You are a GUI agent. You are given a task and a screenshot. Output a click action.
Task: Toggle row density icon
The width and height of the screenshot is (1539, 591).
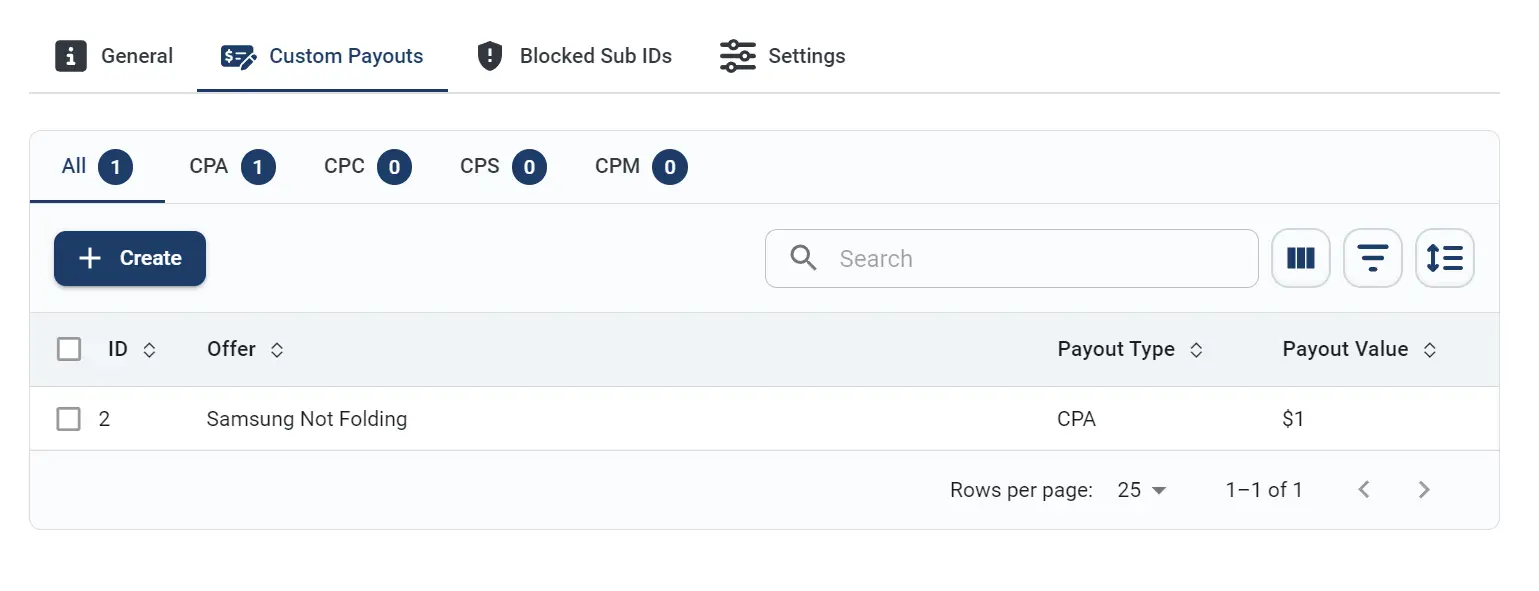(x=1445, y=259)
